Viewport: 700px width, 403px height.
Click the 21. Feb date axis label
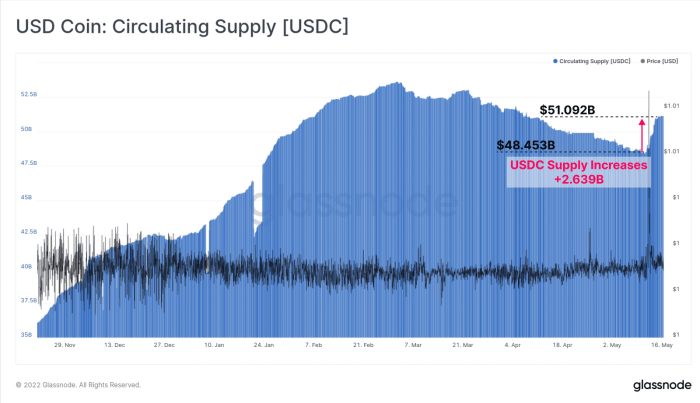coord(363,345)
